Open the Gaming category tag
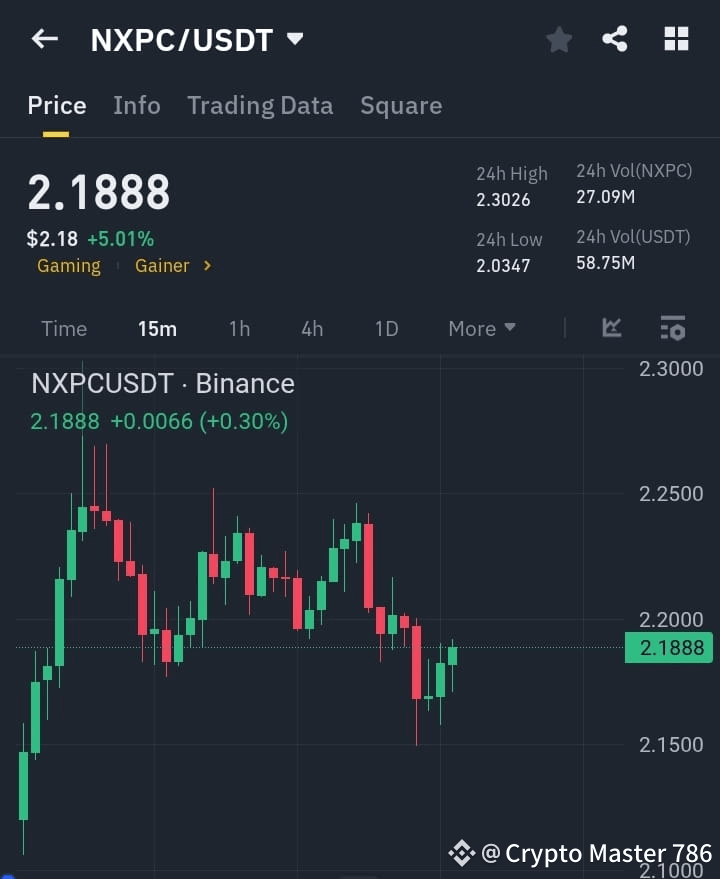720x879 pixels. (68, 266)
